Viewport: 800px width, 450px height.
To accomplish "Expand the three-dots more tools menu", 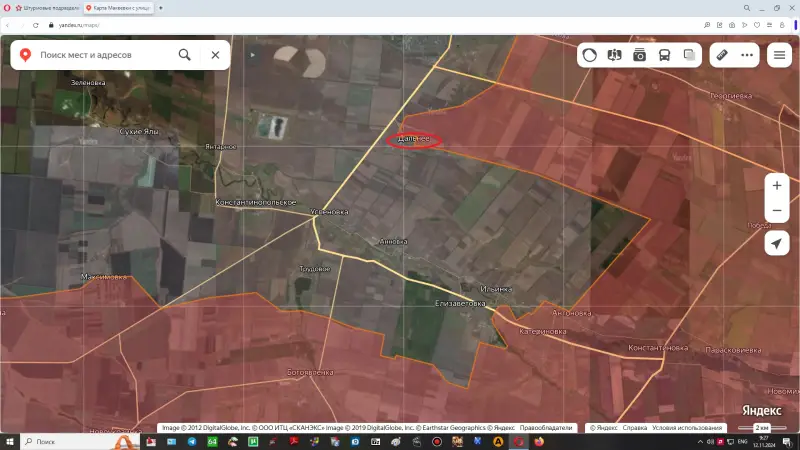I will point(747,55).
